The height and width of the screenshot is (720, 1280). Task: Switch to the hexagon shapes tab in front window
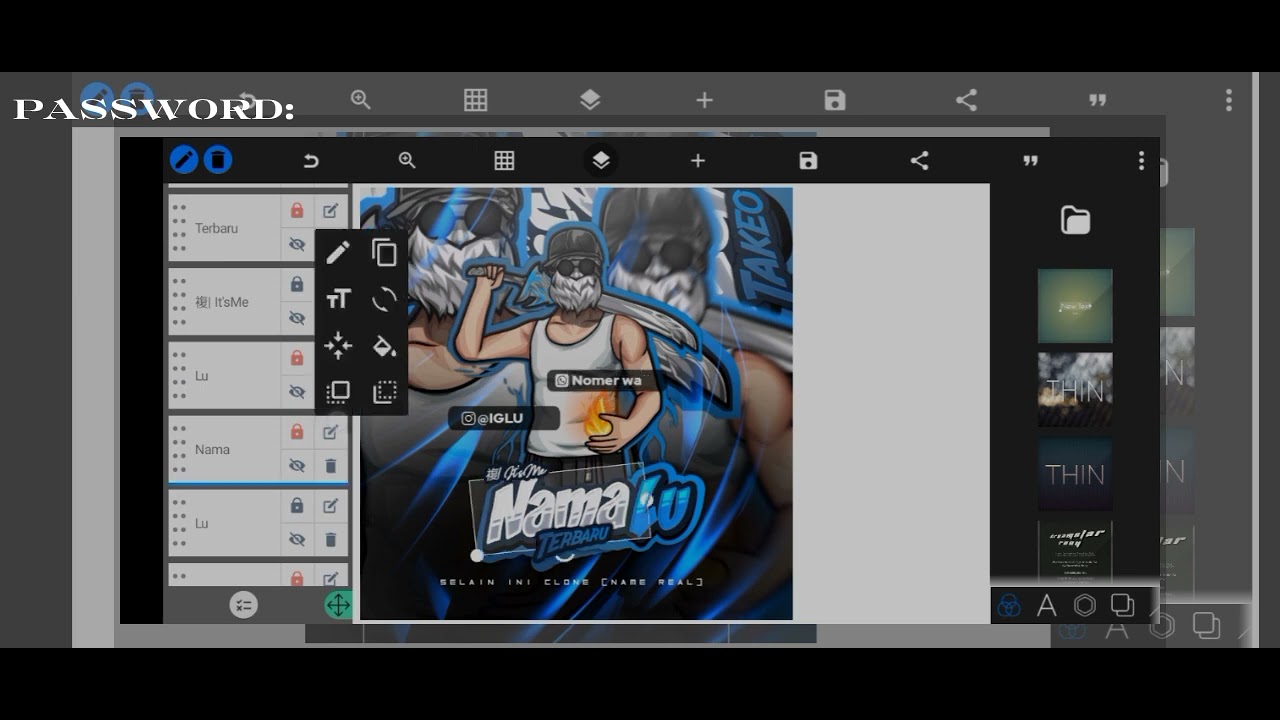click(x=1085, y=605)
